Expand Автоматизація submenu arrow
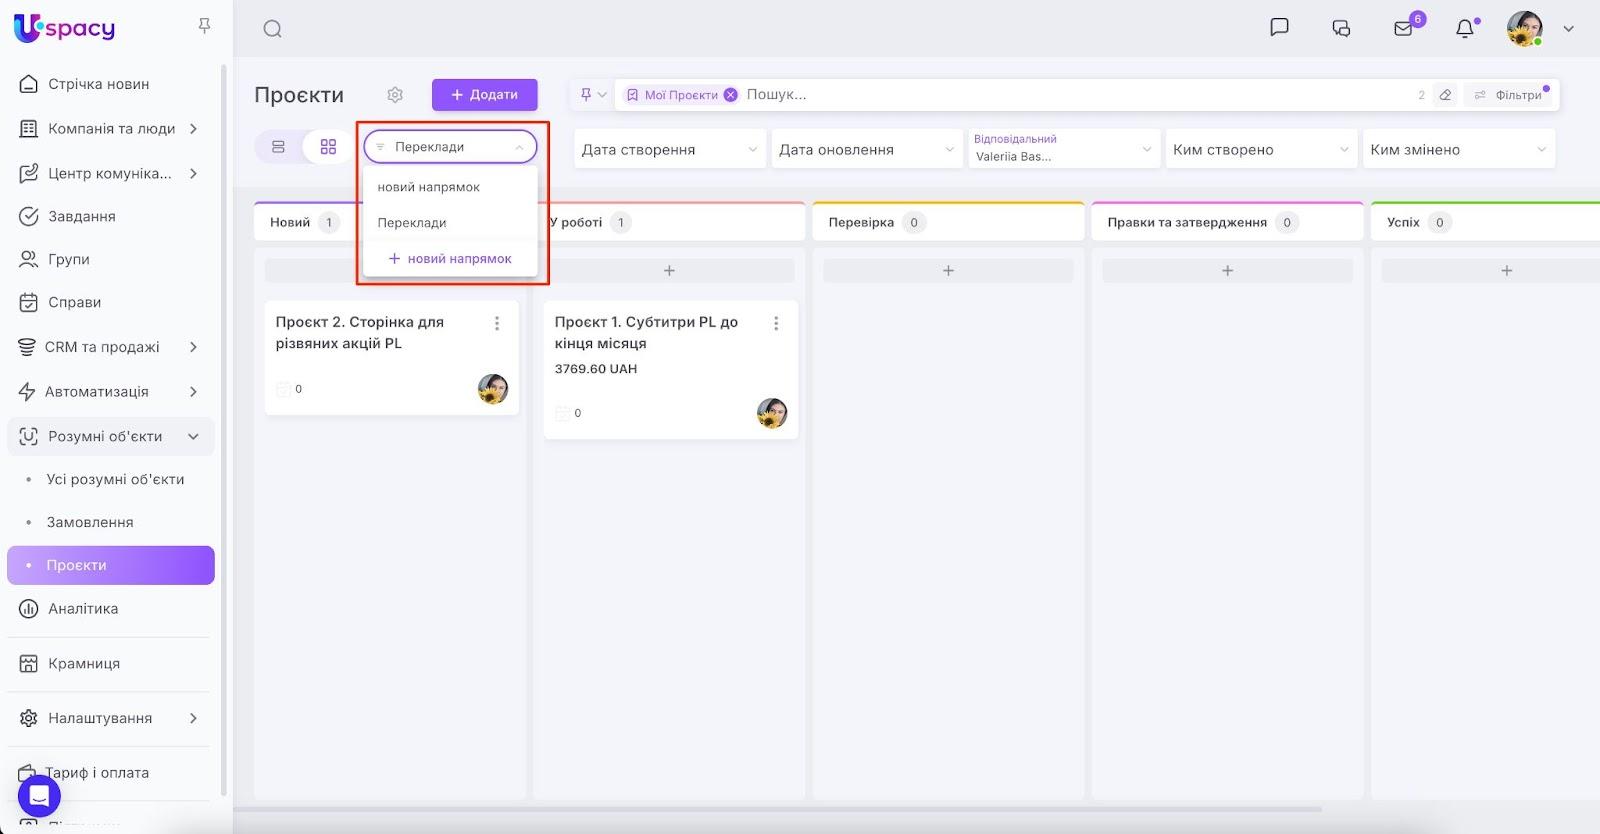 193,392
